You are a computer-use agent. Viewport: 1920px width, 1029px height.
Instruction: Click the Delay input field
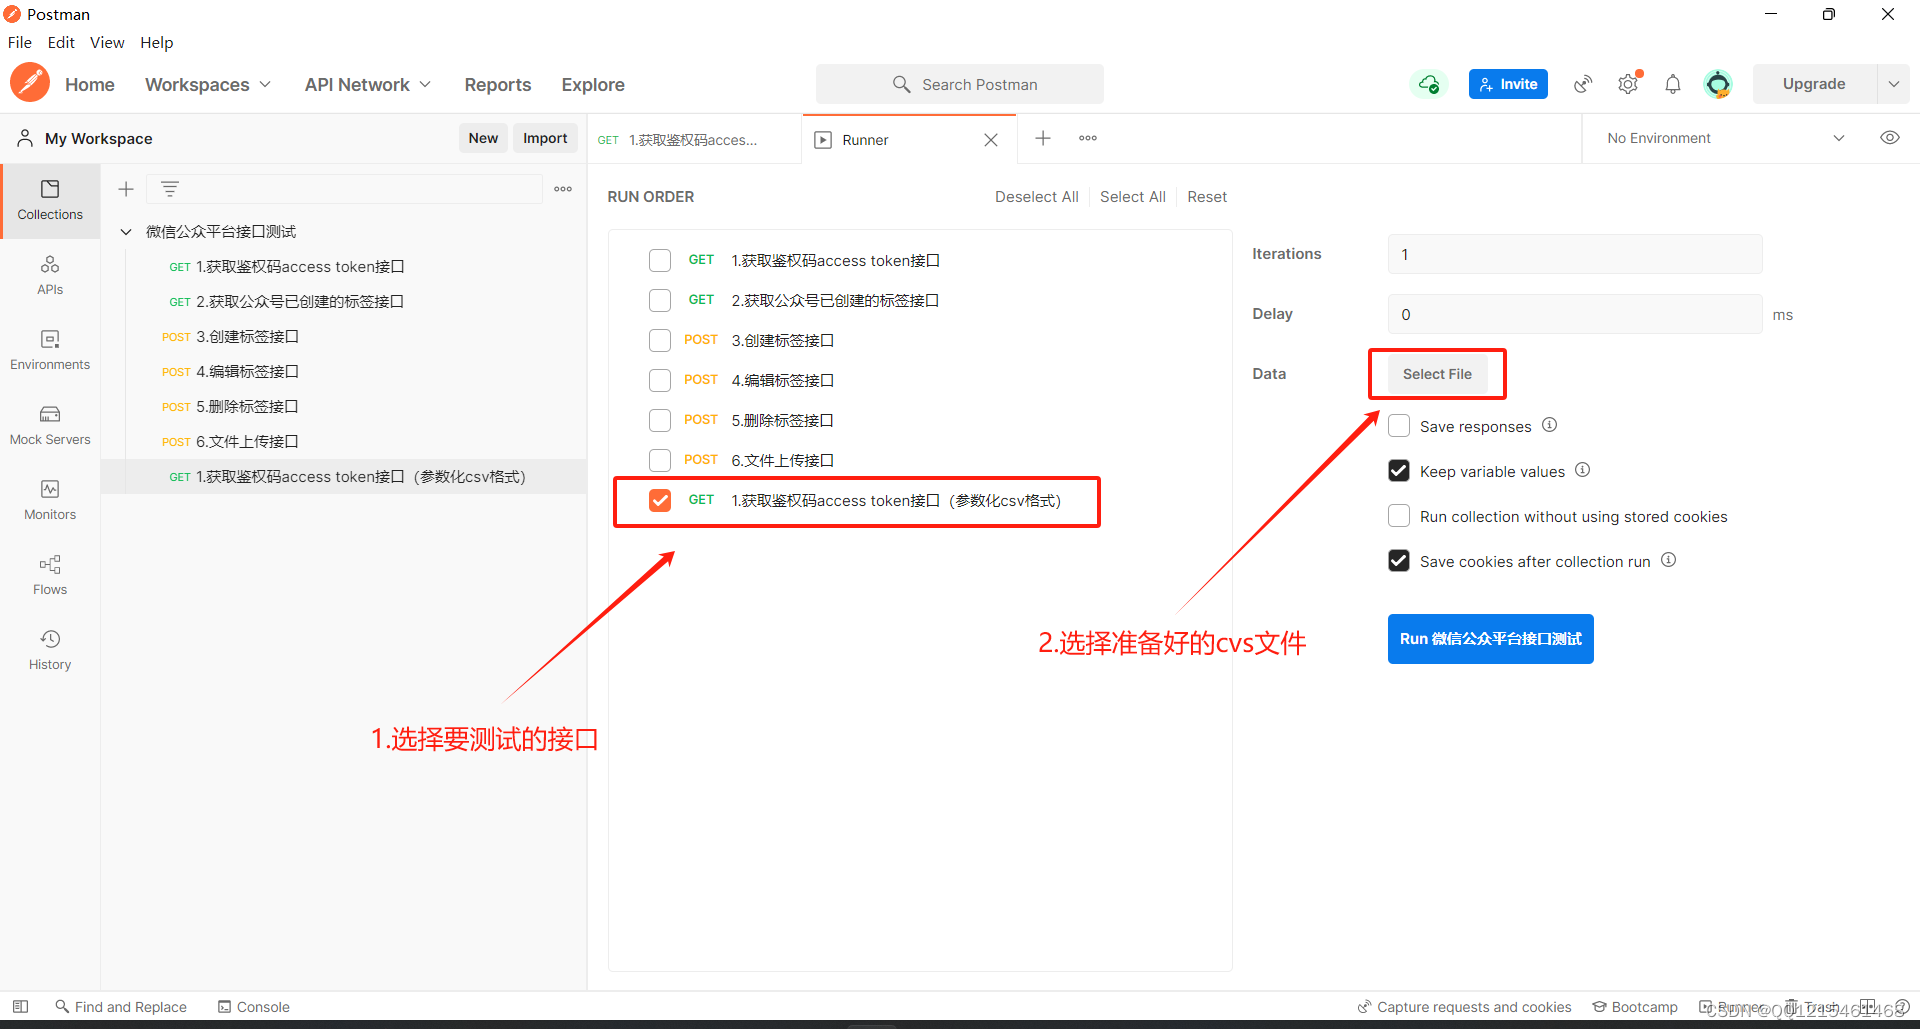(1575, 314)
